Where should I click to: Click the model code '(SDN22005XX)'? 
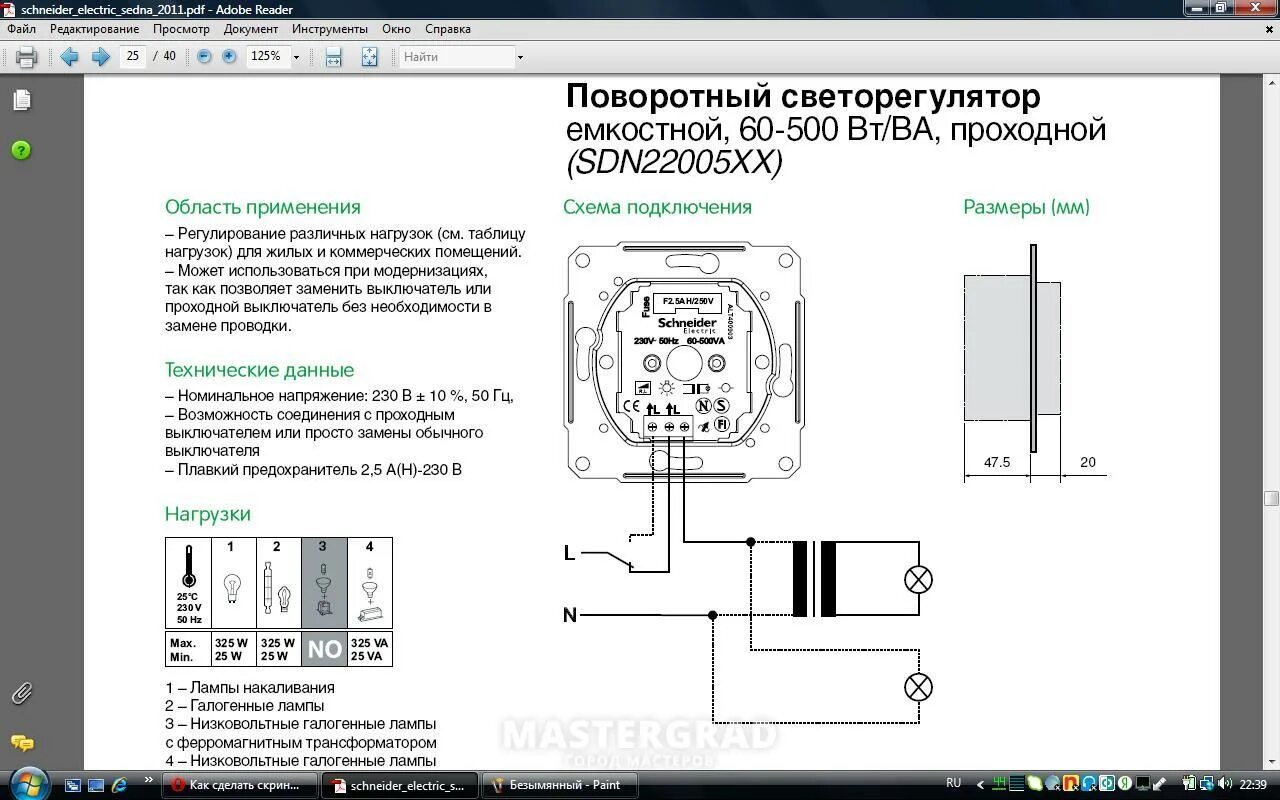[x=674, y=162]
